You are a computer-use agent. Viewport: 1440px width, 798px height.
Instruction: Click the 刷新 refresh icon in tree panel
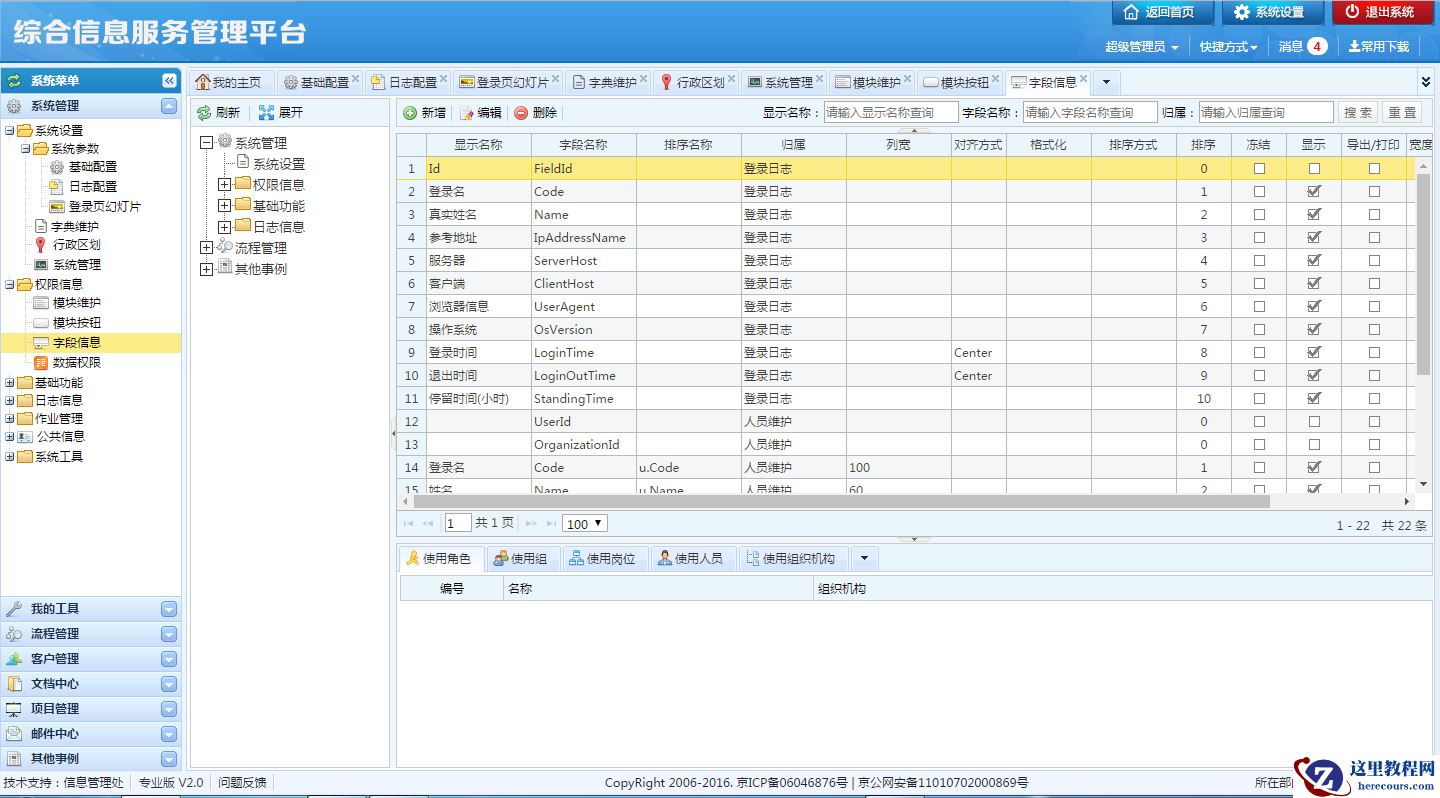click(x=204, y=113)
